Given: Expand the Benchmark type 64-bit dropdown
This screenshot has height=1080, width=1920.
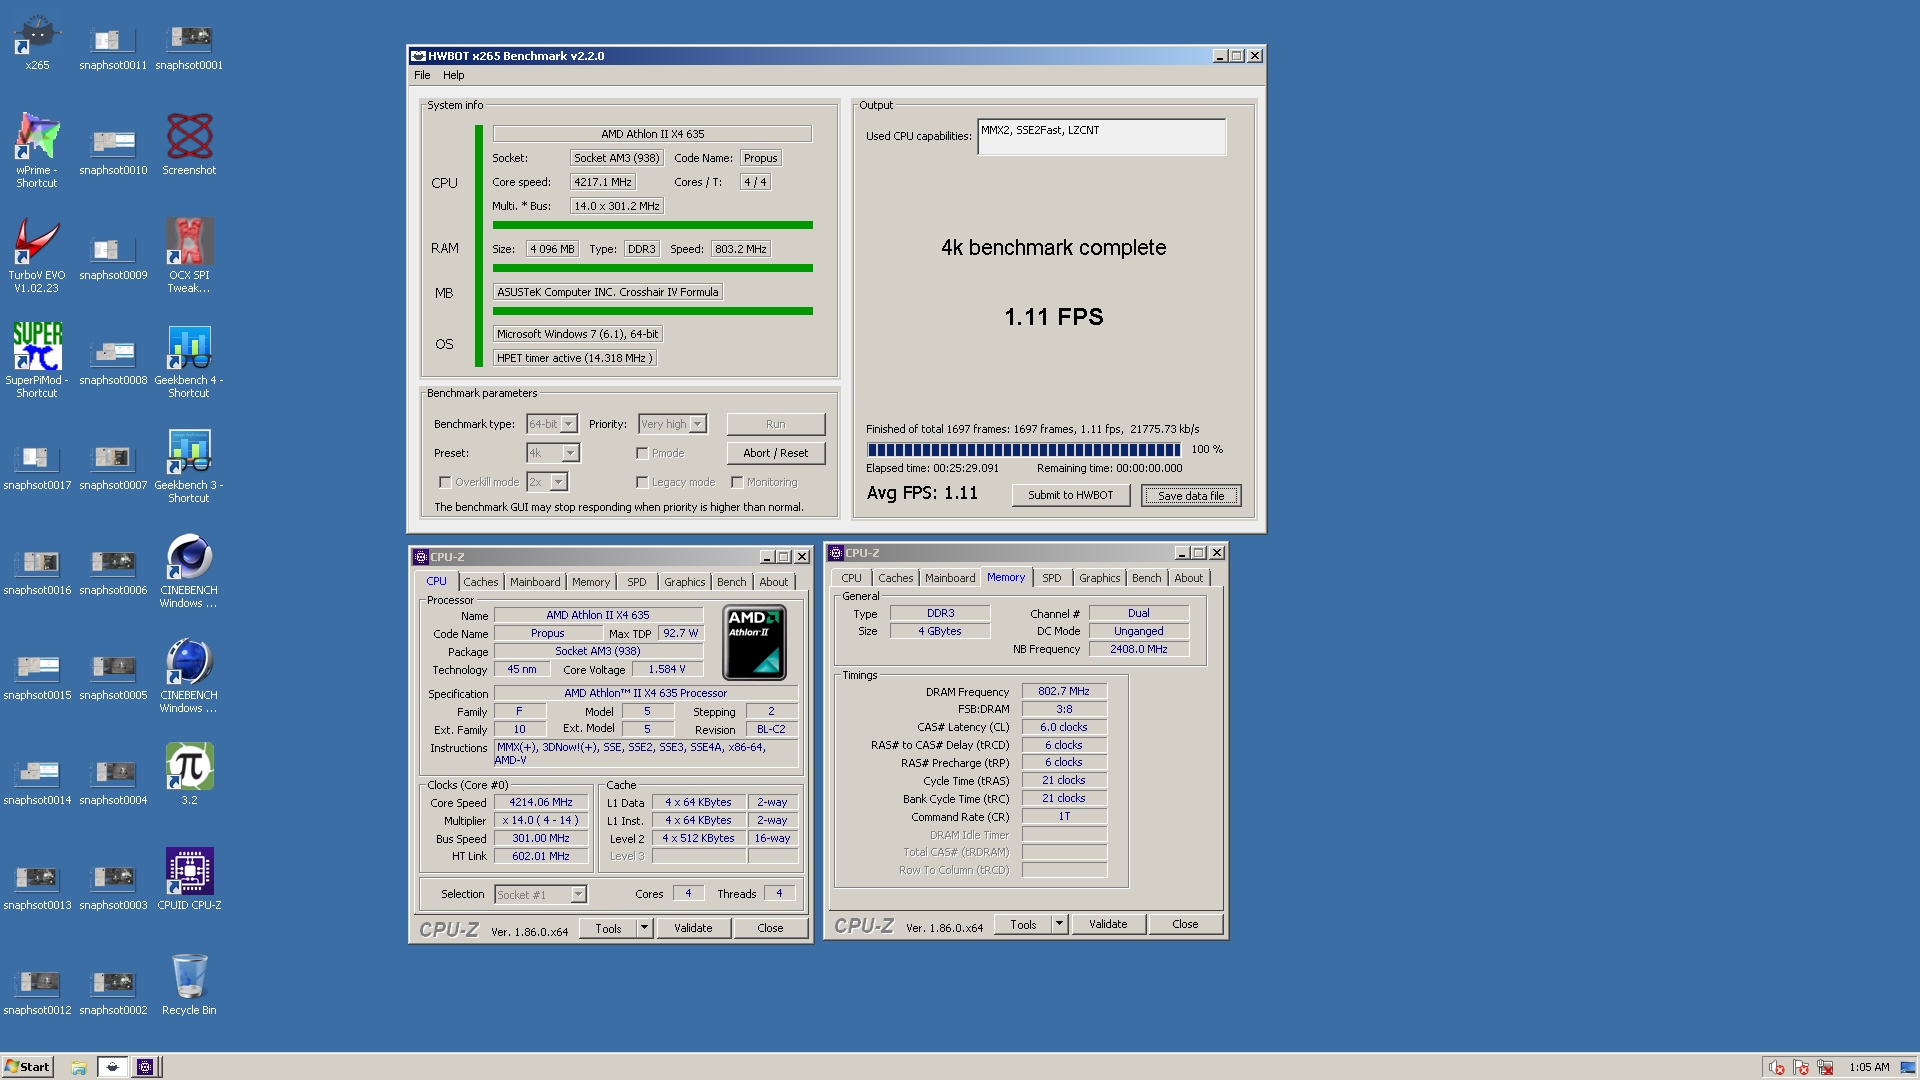Looking at the screenshot, I should 568,424.
